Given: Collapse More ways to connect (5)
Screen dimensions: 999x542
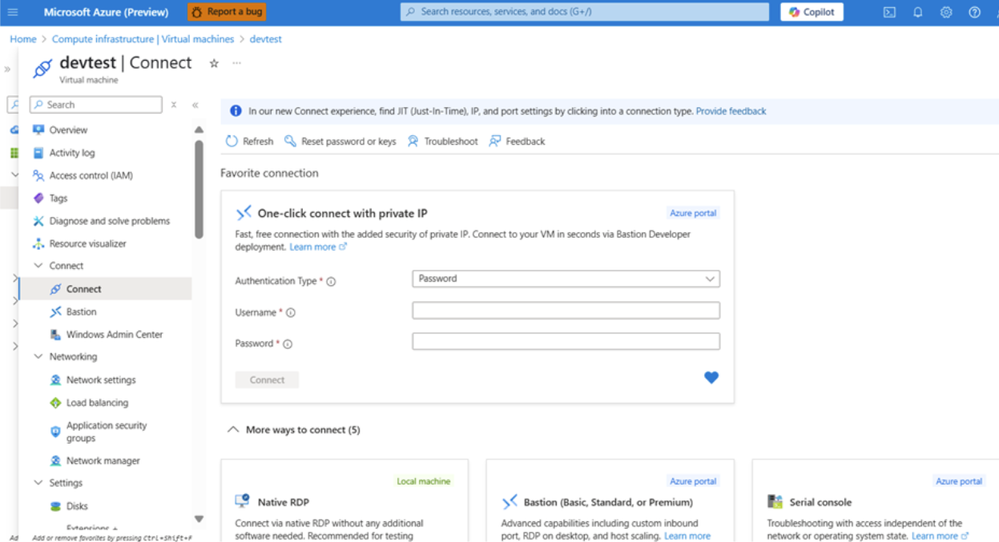Looking at the screenshot, I should pos(294,430).
